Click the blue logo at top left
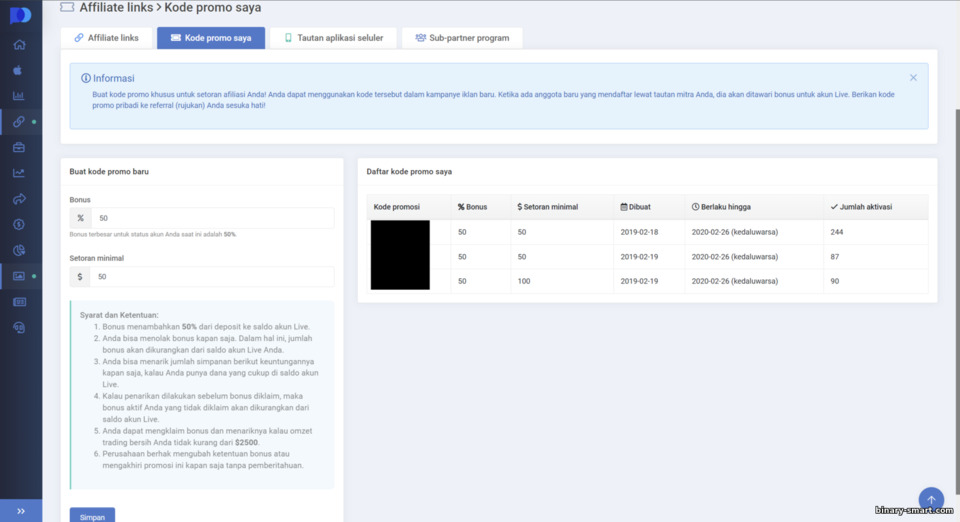This screenshot has width=960, height=522. (20, 15)
